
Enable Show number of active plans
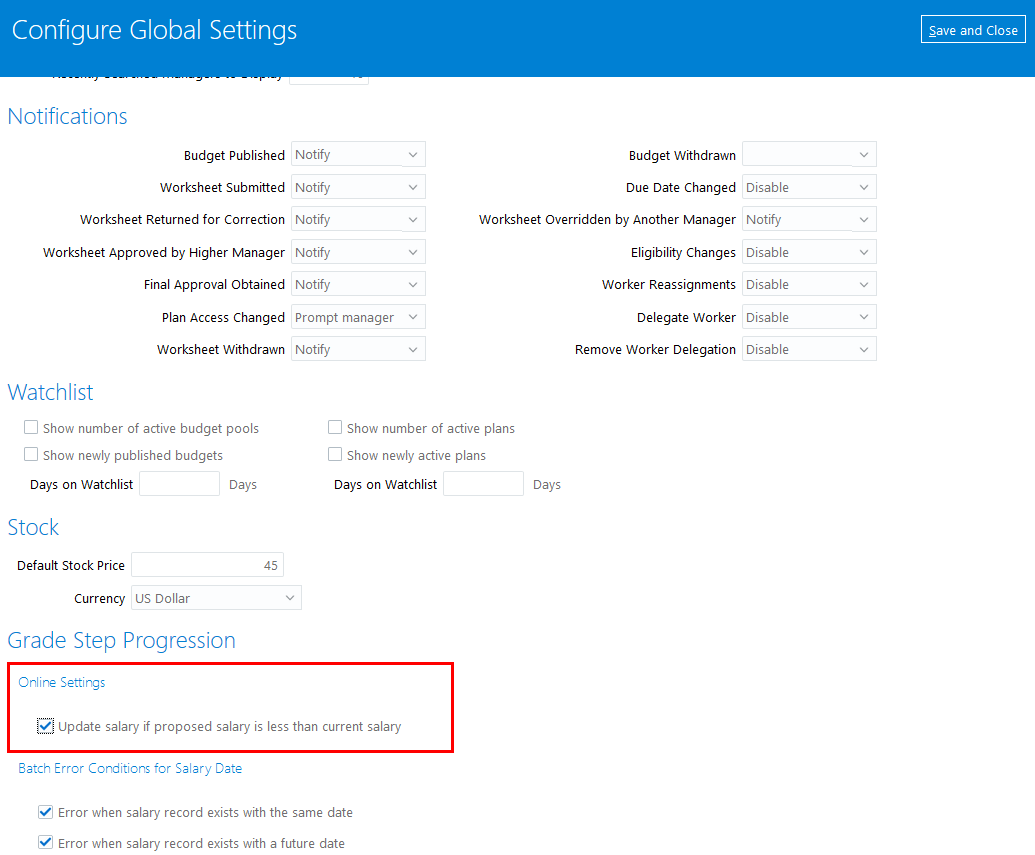coord(335,428)
